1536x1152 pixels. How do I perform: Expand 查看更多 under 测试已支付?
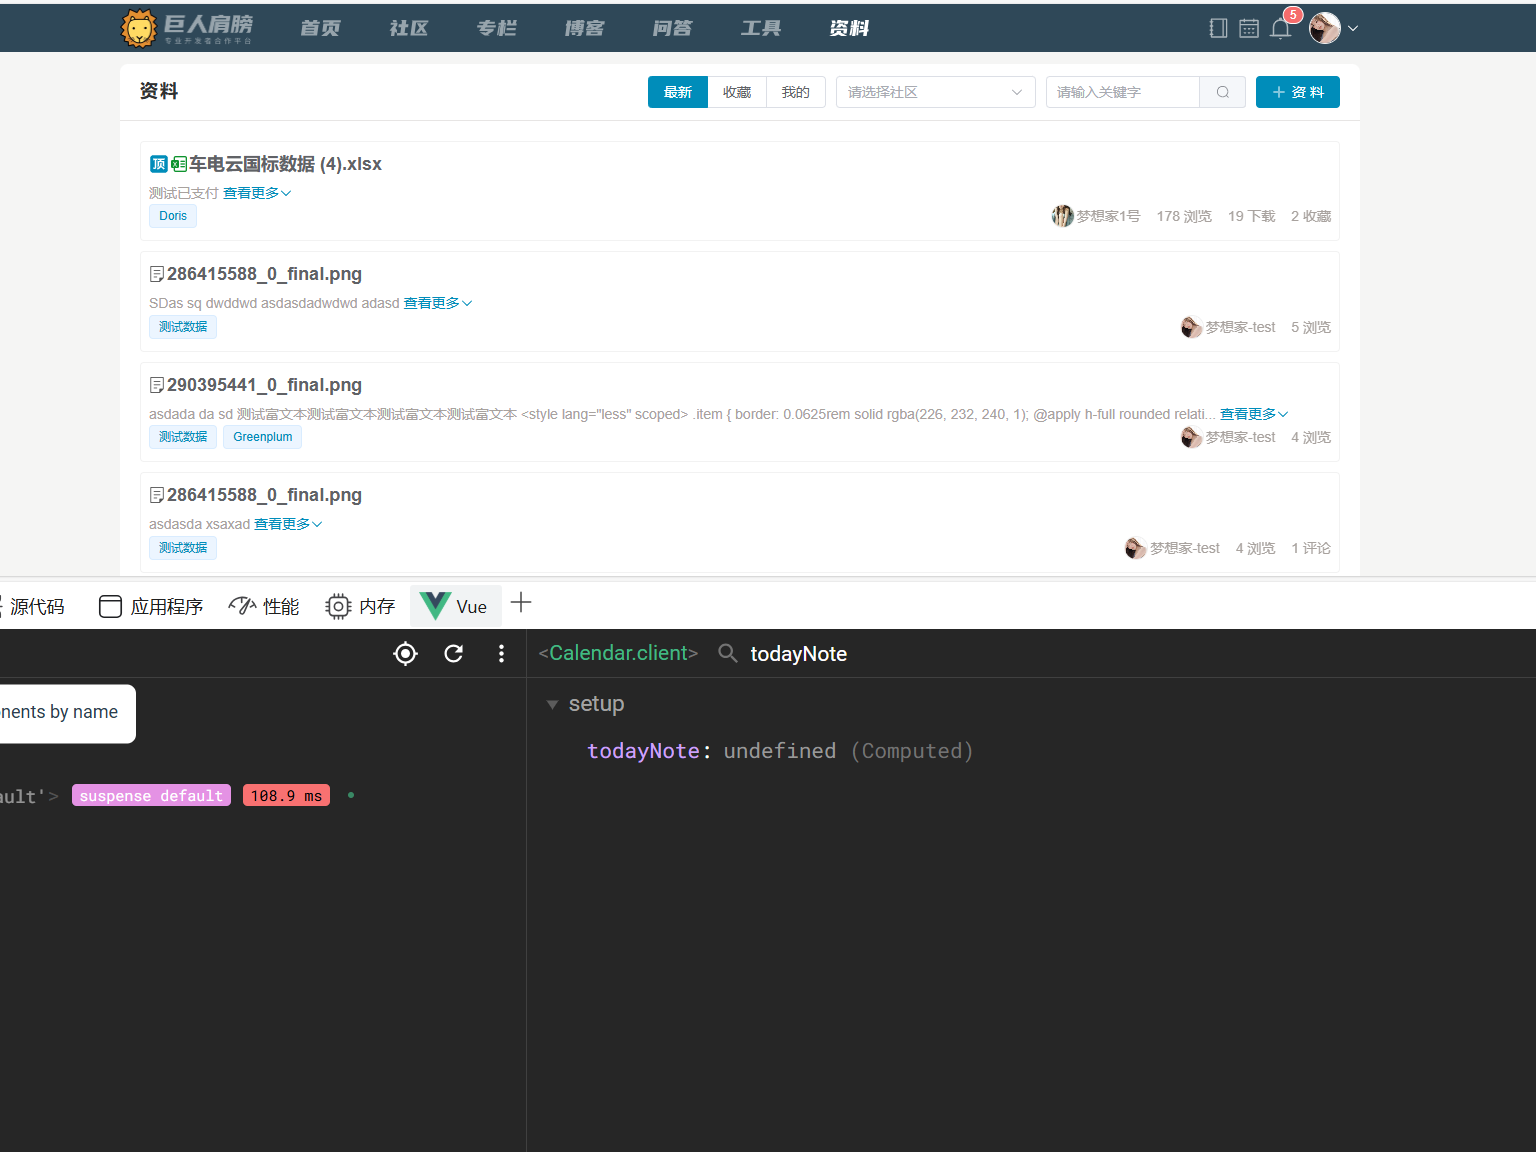(x=257, y=193)
